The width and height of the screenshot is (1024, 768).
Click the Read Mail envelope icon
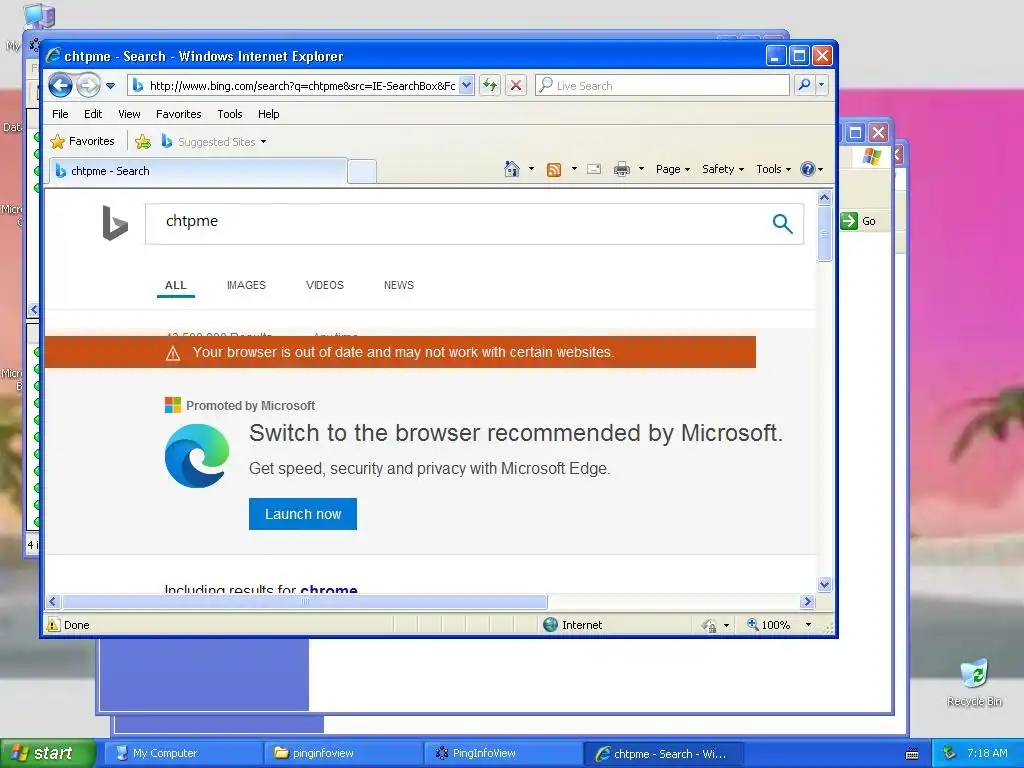(x=594, y=169)
